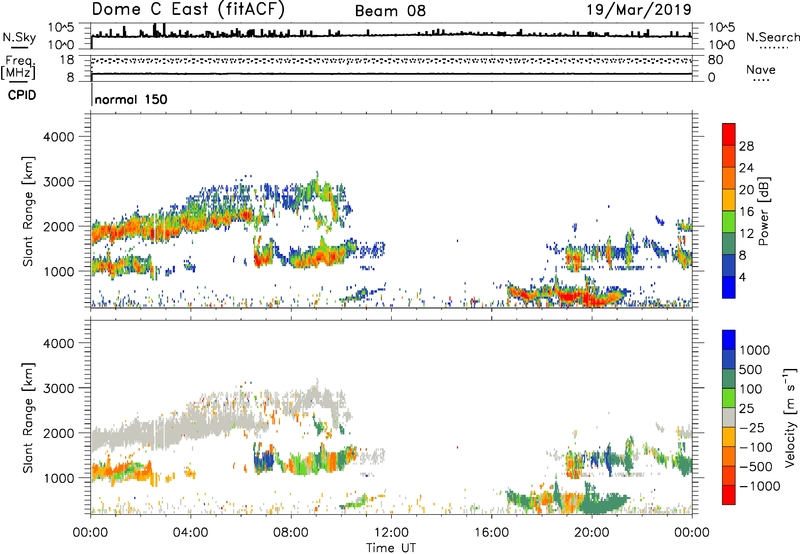Click the Power [dB] colorbar label
Viewport: 800px width, 554px height.
(x=763, y=211)
